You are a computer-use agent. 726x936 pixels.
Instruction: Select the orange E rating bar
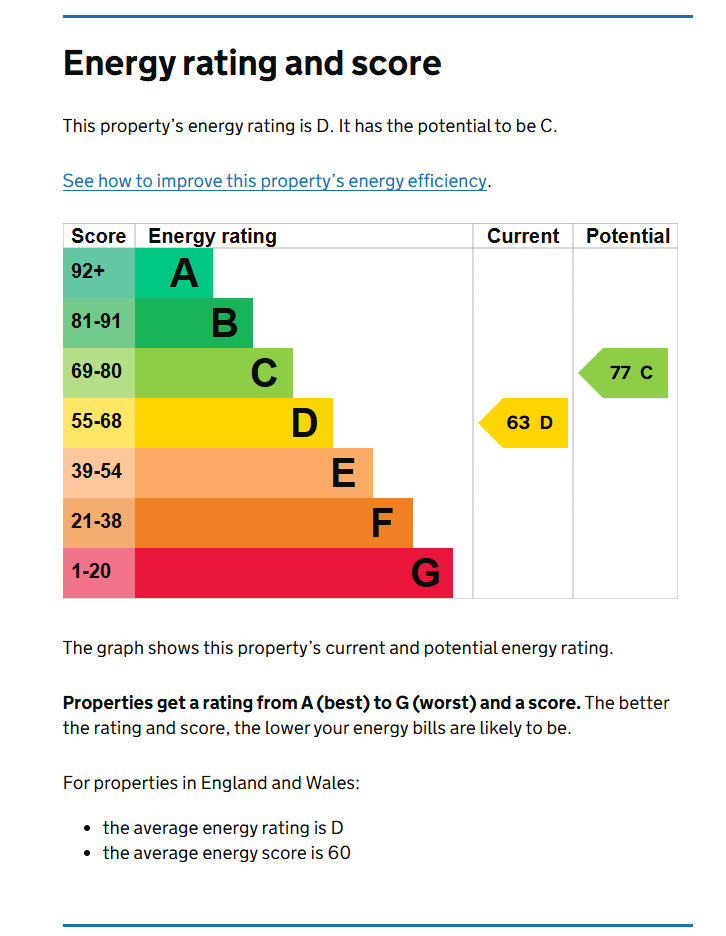click(254, 473)
